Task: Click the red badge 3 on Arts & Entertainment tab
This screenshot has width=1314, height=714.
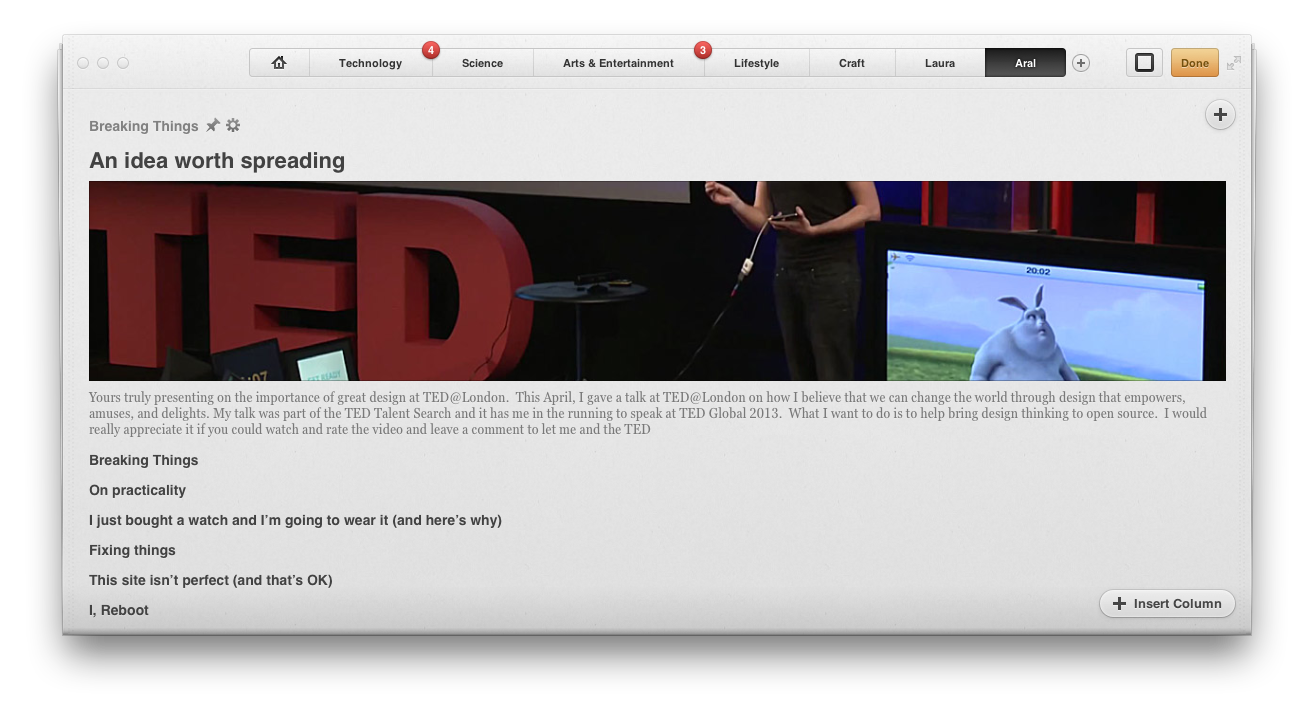Action: pos(703,50)
